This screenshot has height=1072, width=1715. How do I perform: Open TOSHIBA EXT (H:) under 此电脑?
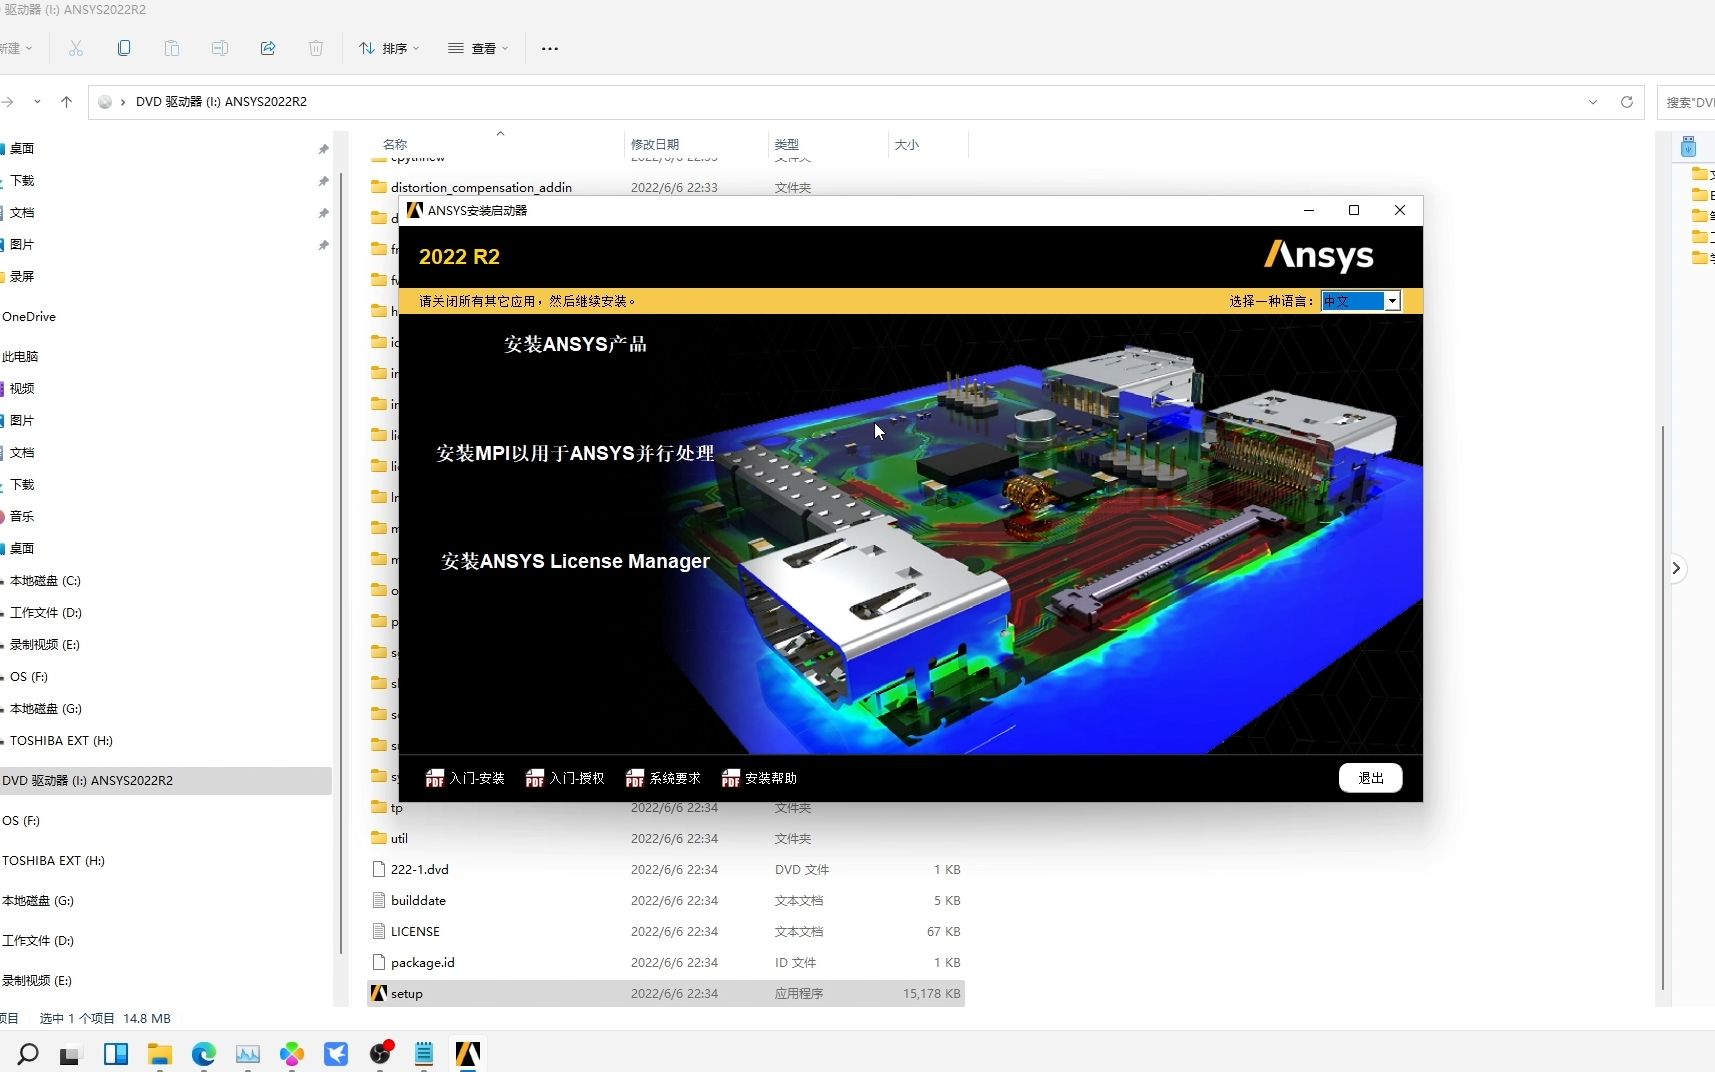point(61,740)
